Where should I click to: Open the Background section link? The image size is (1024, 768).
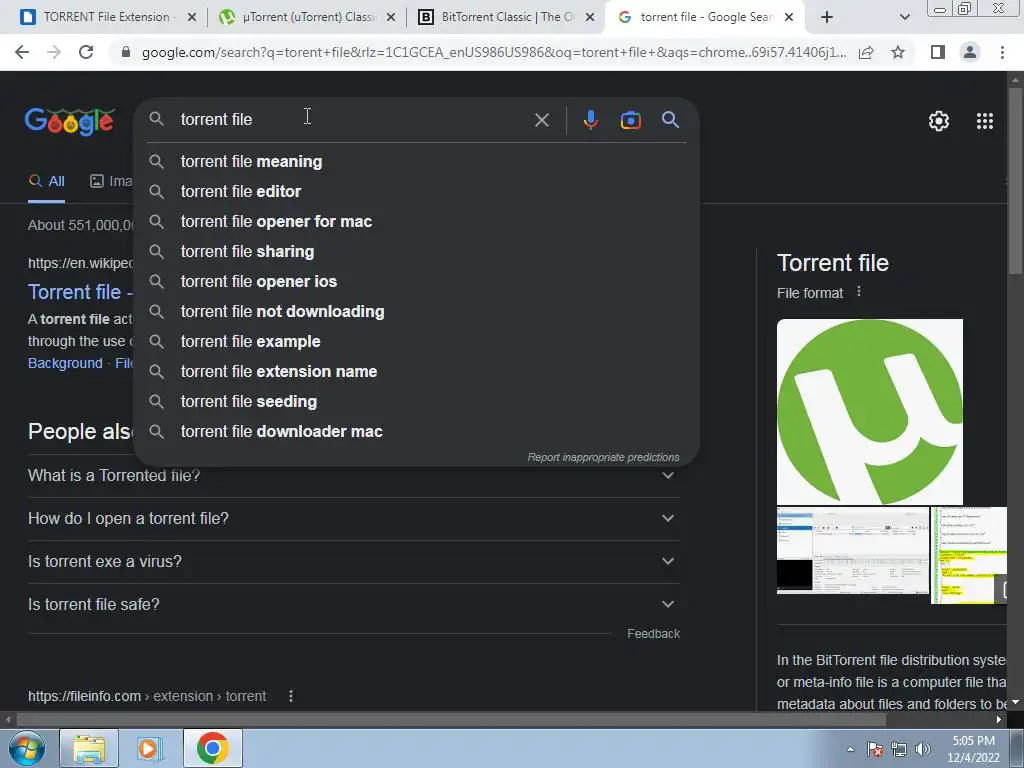pos(65,363)
